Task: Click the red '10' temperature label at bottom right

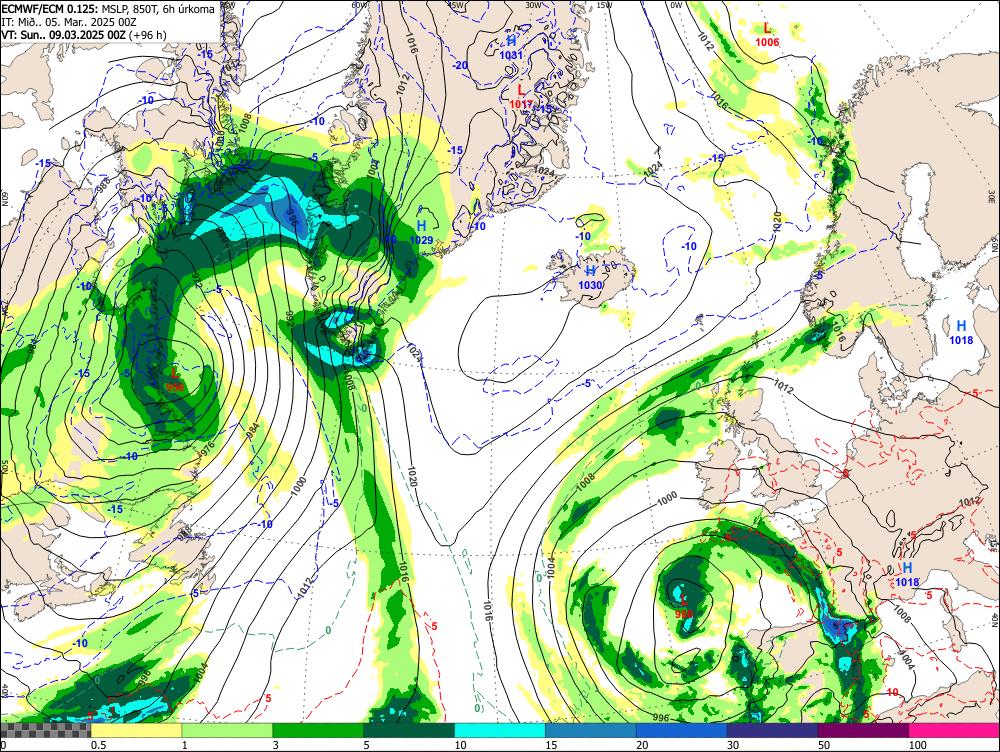Action: coord(892,692)
